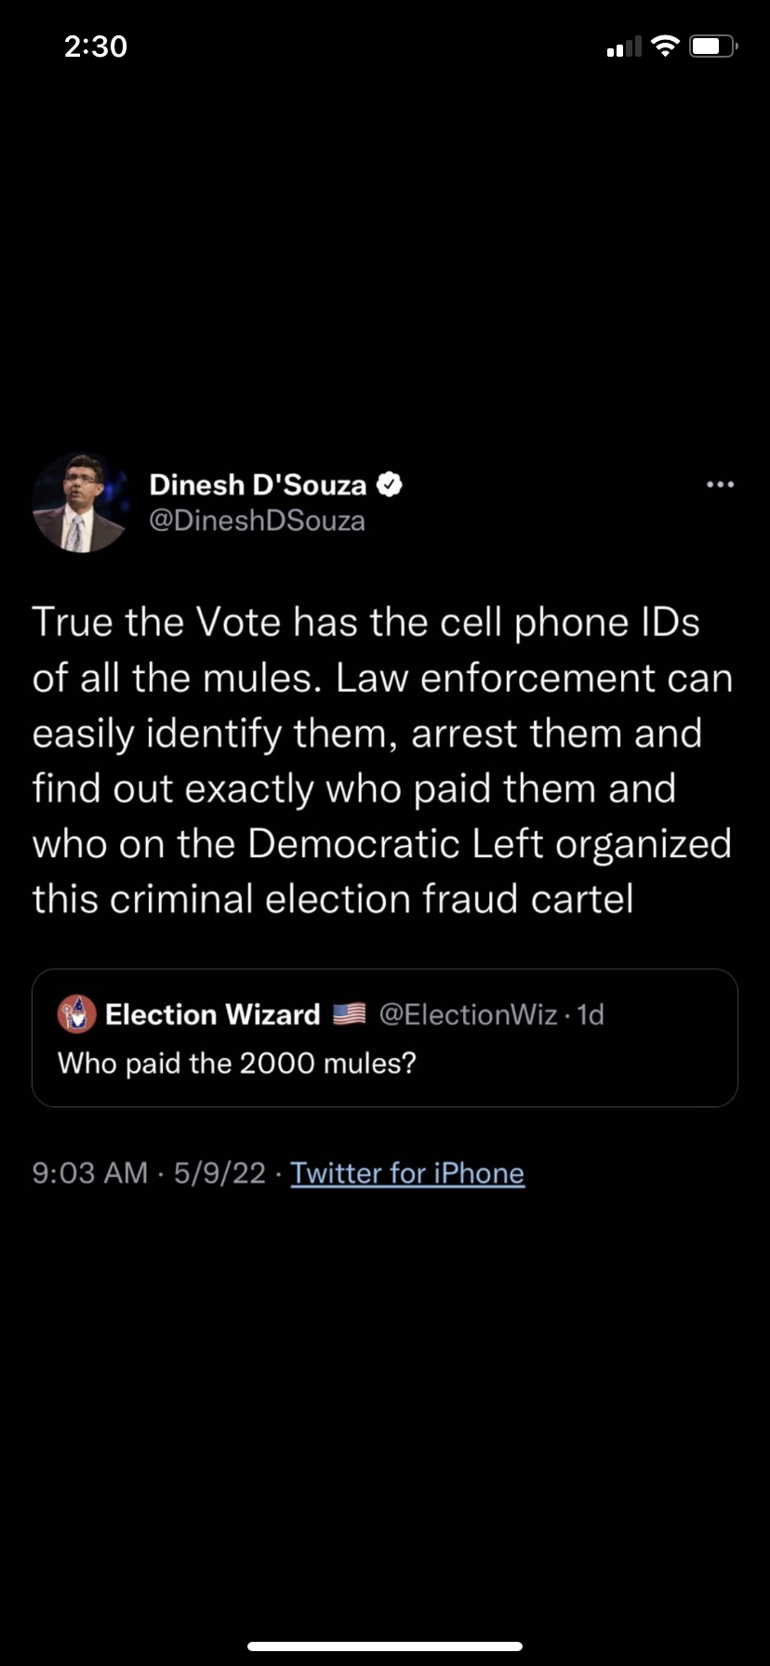The height and width of the screenshot is (1666, 770).
Task: Click the main tweet body text
Action: 382,760
